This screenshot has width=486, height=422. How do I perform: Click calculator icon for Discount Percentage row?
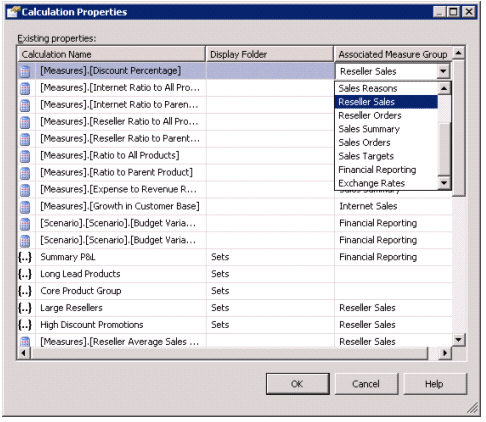pyautogui.click(x=25, y=71)
